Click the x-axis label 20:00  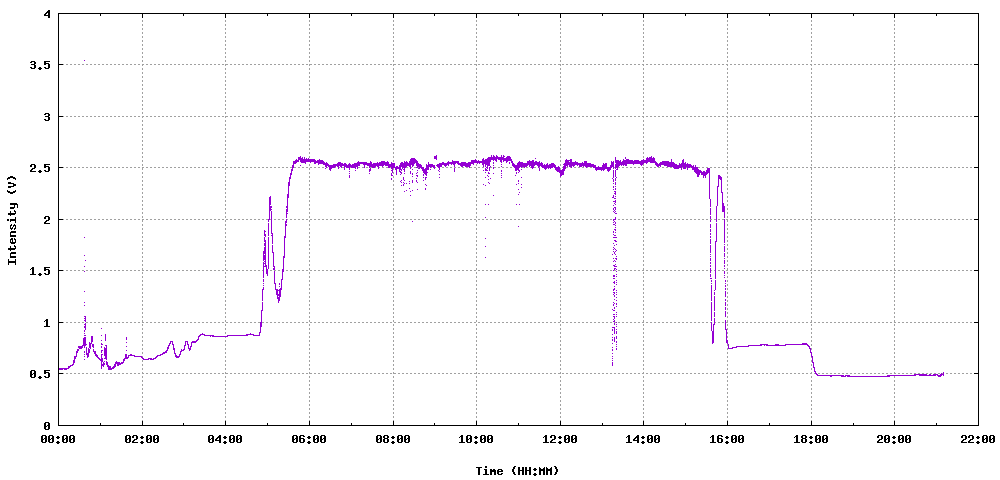click(894, 439)
